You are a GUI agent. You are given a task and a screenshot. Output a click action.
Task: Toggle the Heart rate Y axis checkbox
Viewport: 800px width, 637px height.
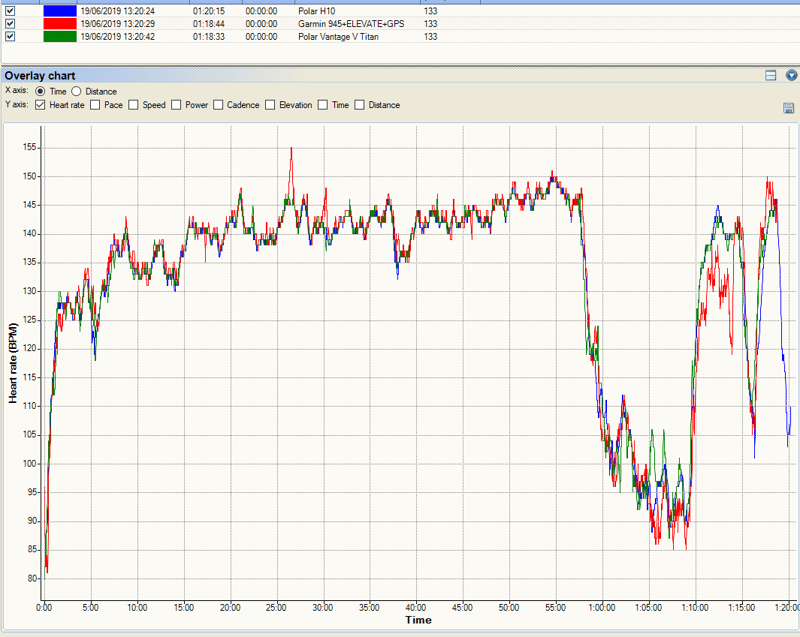point(40,105)
